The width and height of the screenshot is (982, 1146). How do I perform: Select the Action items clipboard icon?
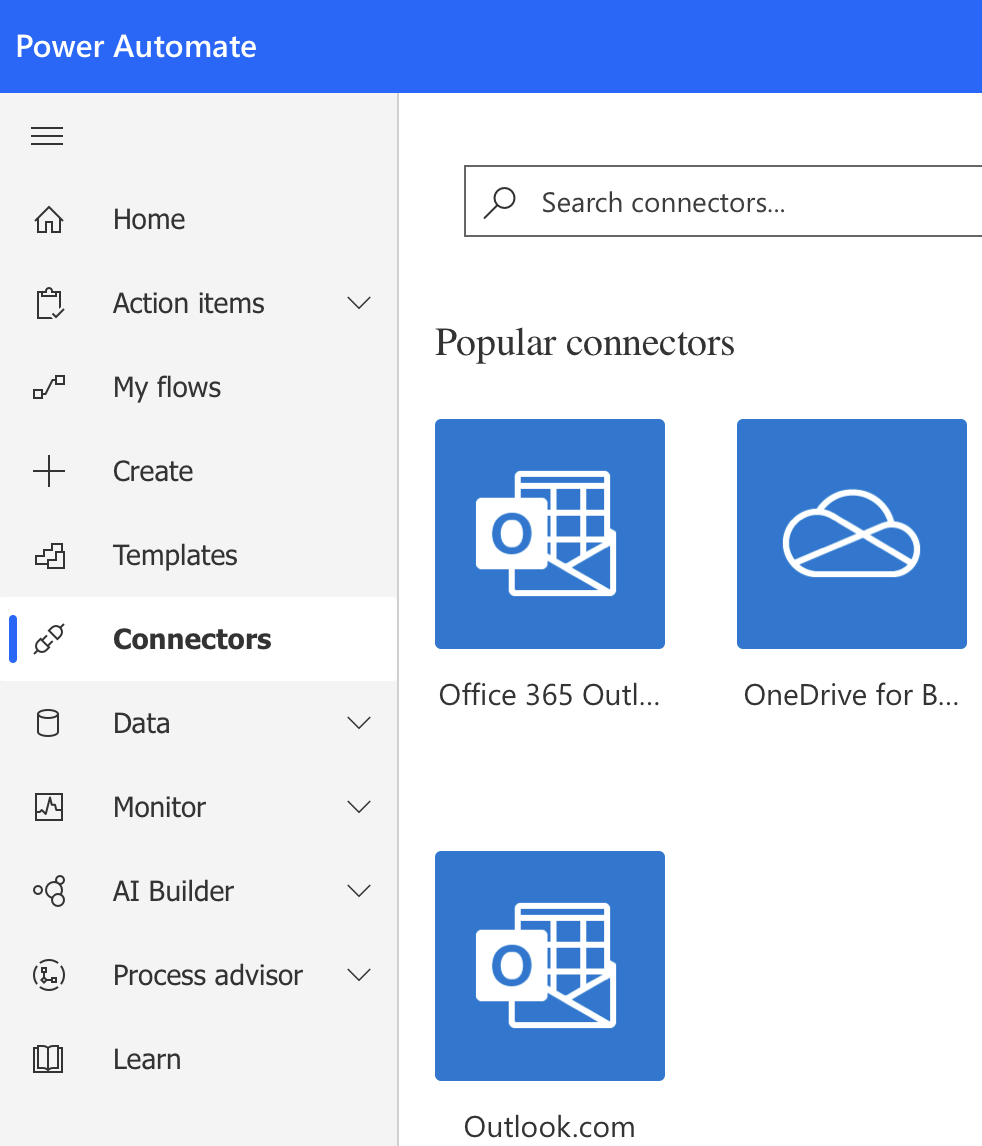[48, 303]
